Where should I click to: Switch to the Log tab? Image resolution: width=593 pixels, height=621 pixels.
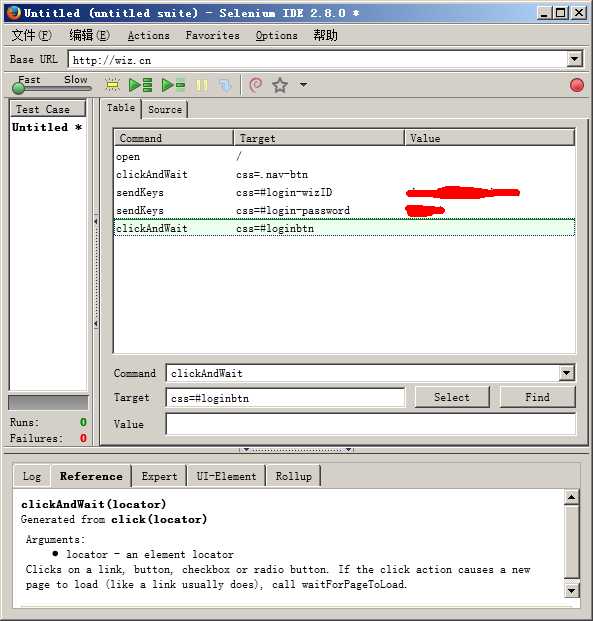pos(32,476)
